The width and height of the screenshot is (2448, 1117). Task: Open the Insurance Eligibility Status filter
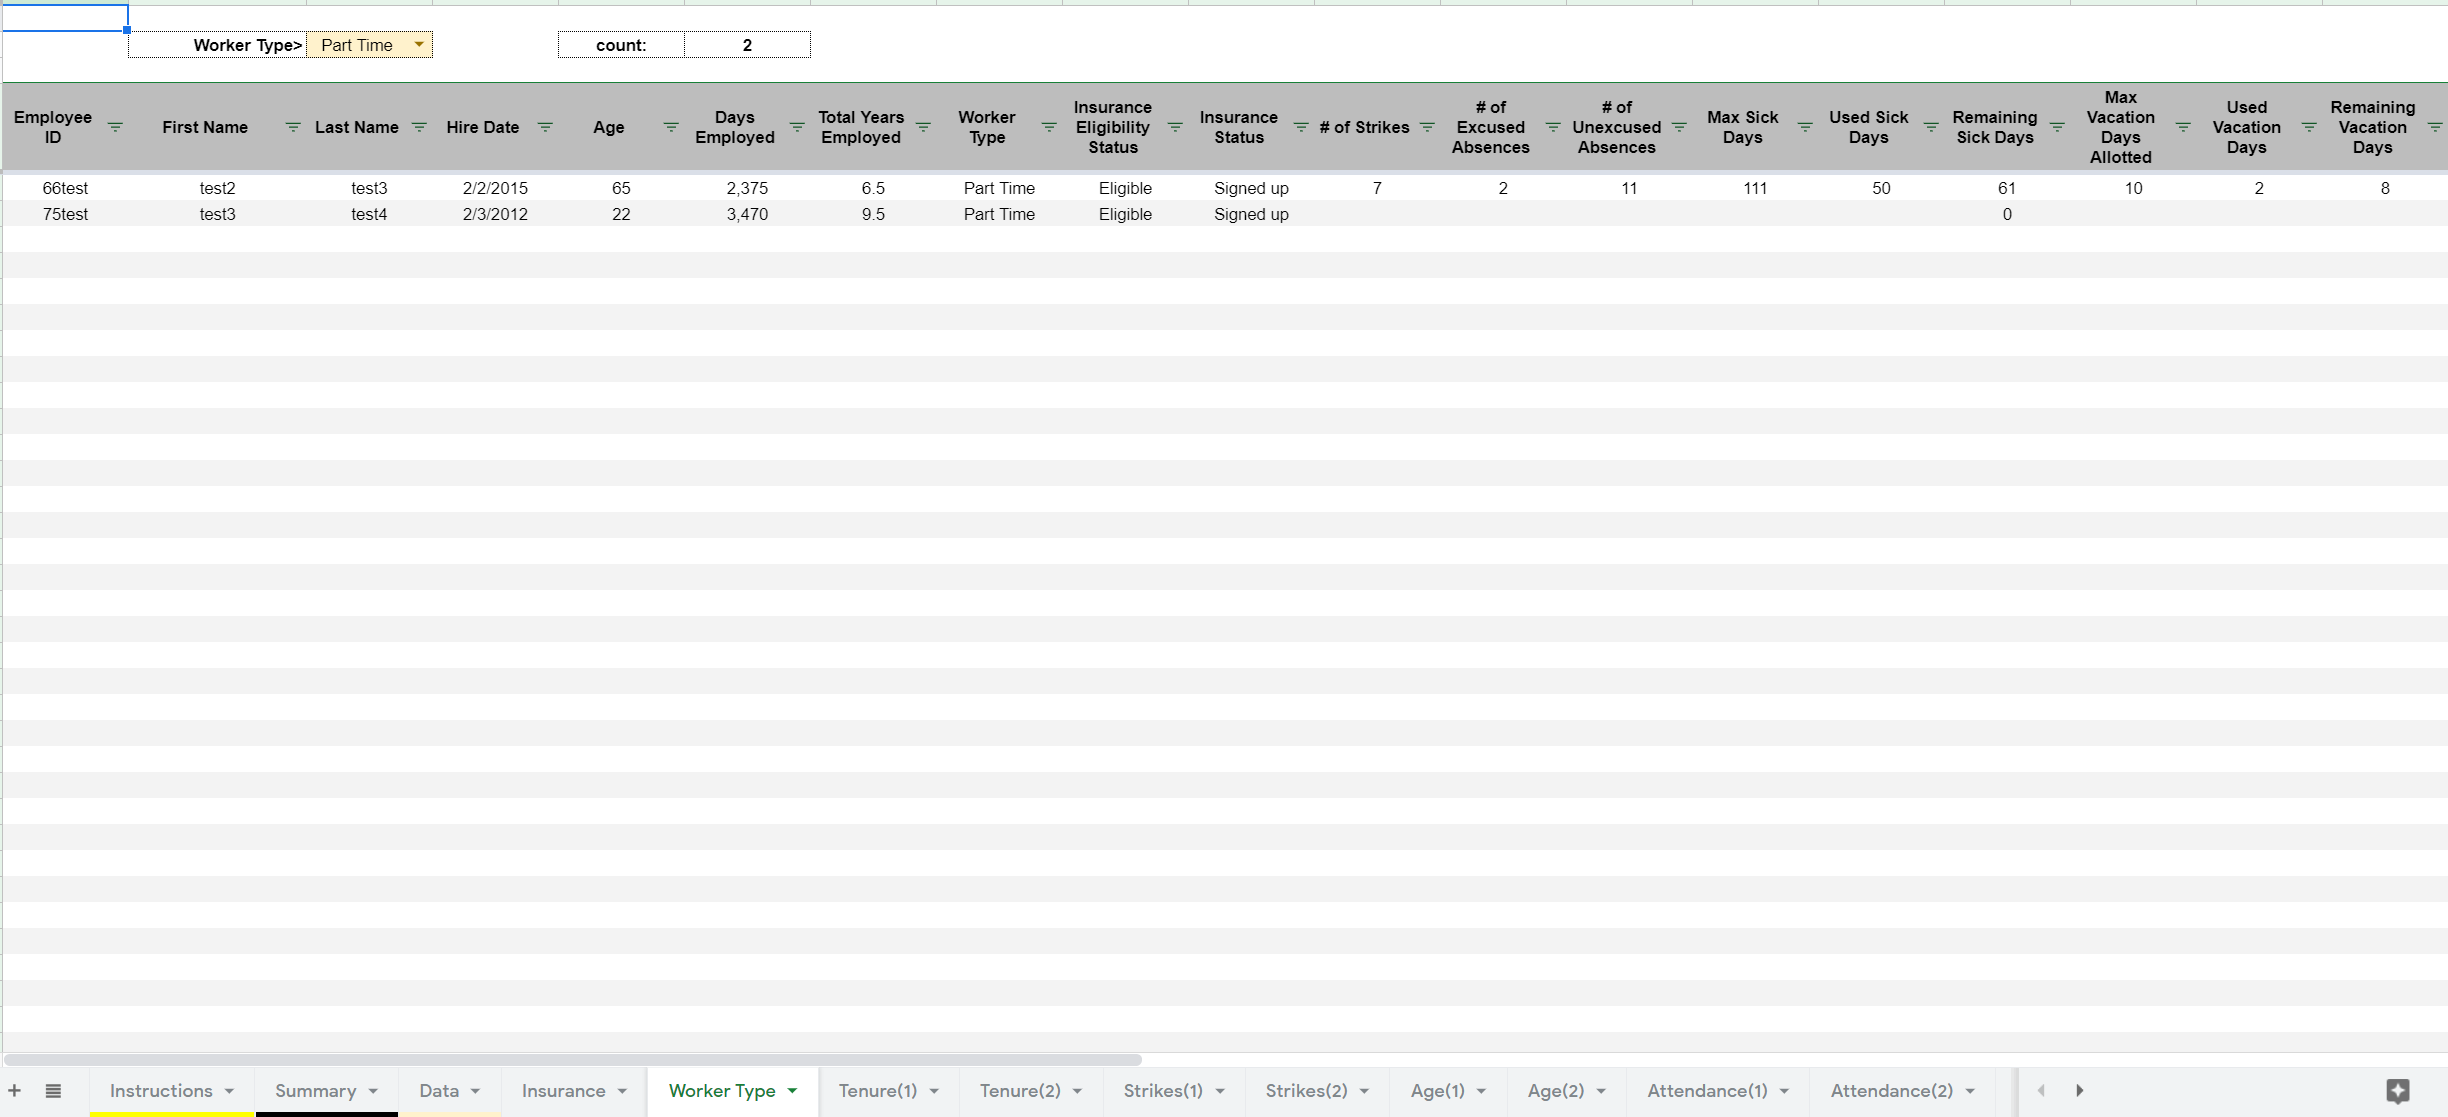1175,127
